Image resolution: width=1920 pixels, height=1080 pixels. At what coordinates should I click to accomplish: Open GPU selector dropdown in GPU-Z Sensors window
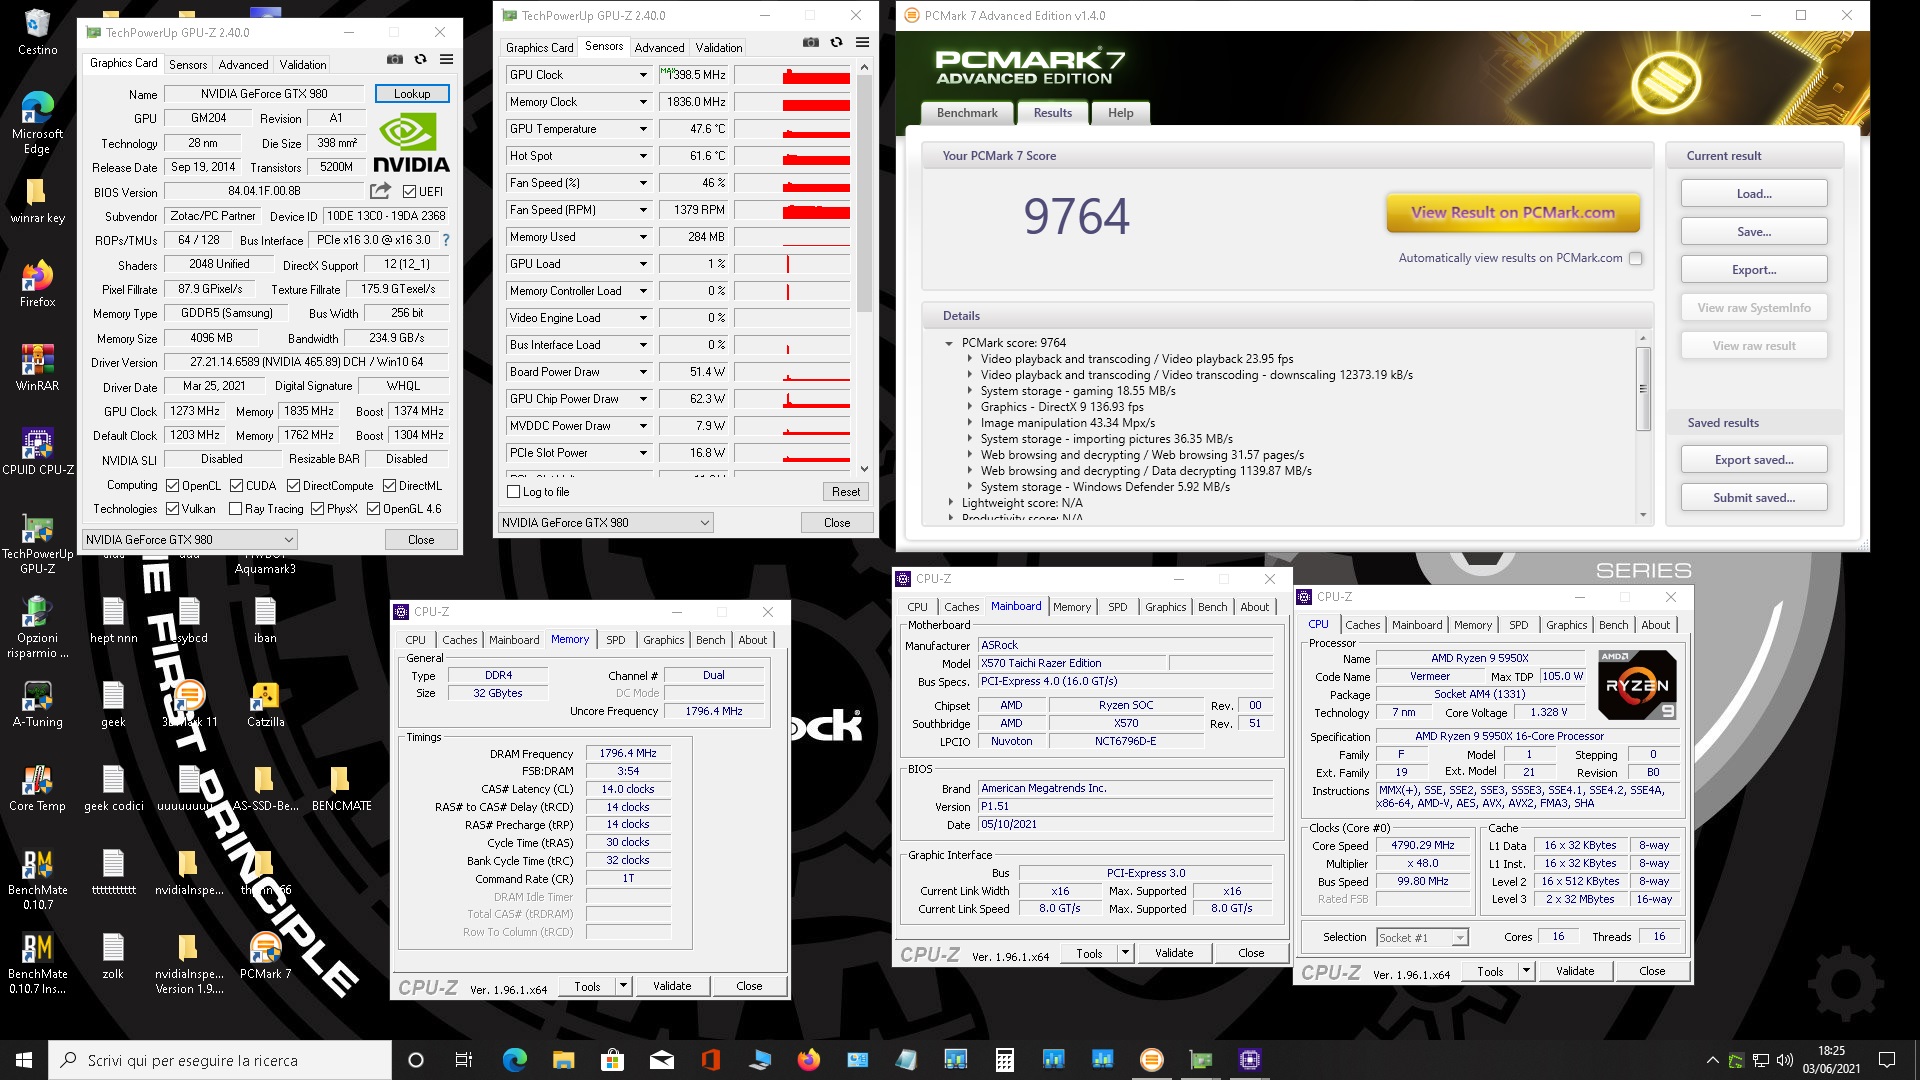(x=606, y=523)
